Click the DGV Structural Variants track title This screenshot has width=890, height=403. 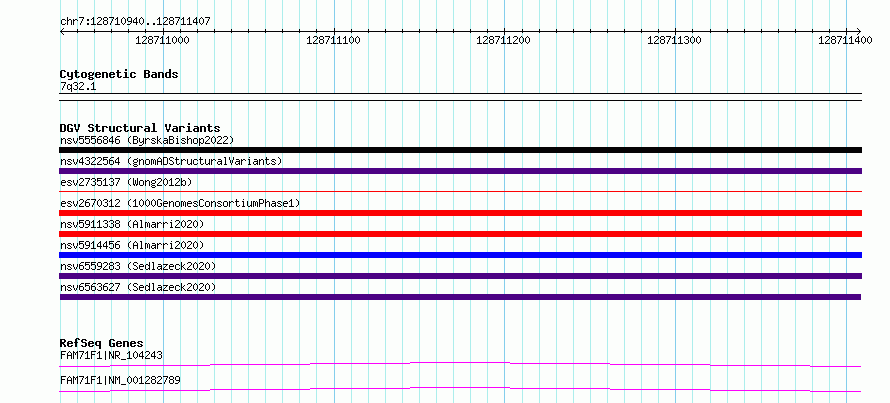pos(140,128)
